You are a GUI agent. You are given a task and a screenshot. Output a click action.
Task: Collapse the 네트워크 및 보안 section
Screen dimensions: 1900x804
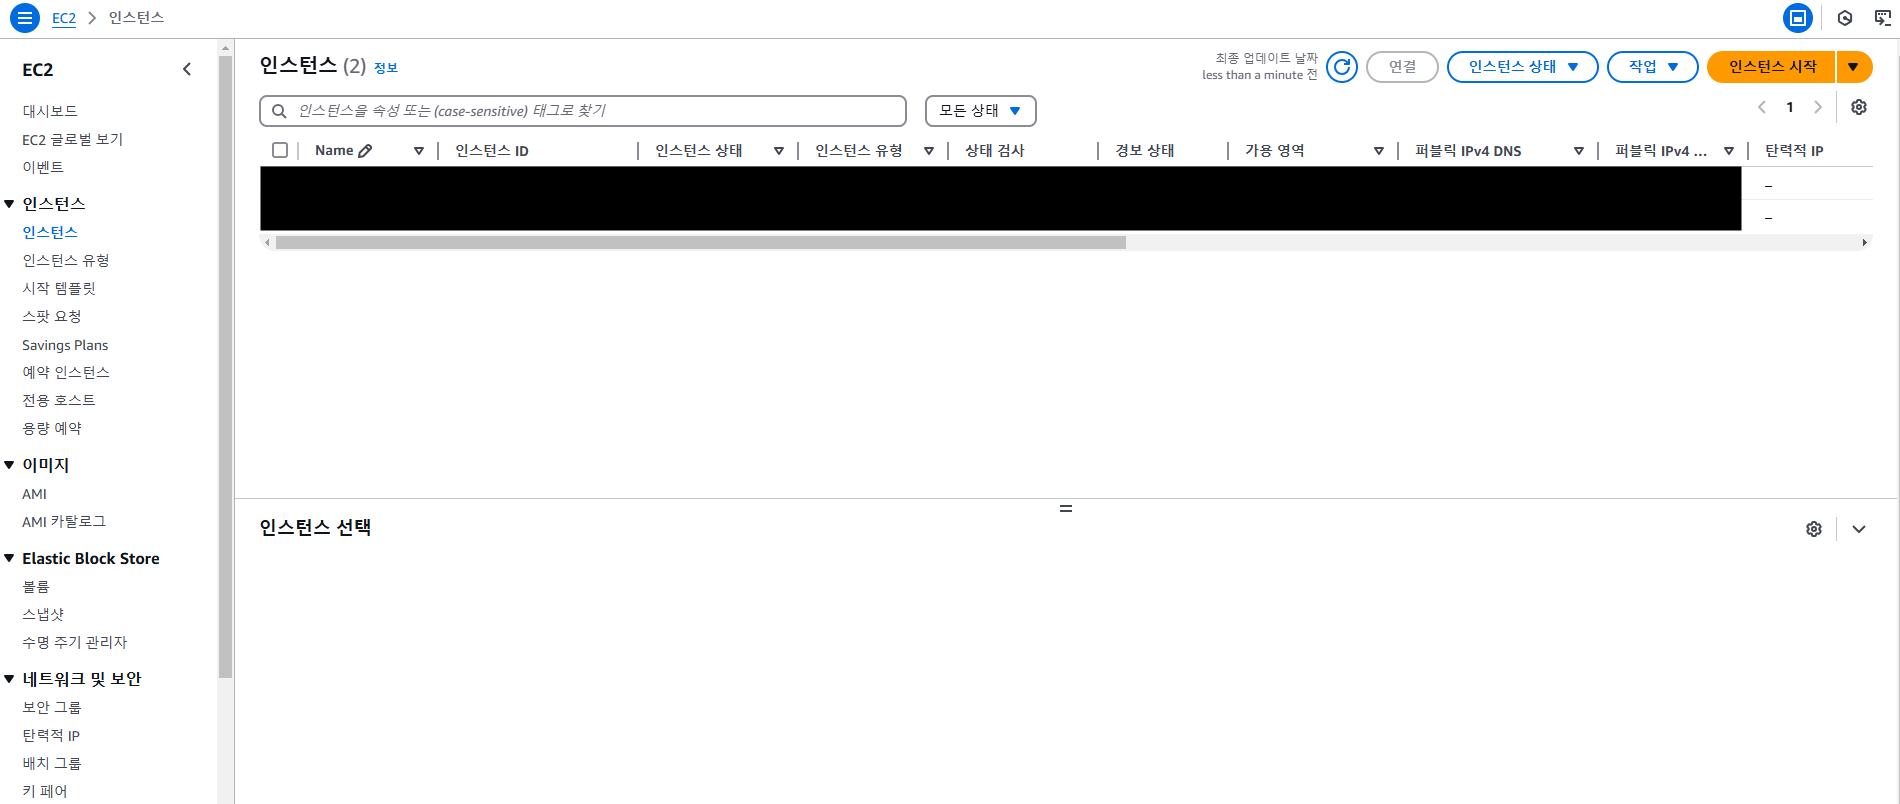(9, 679)
